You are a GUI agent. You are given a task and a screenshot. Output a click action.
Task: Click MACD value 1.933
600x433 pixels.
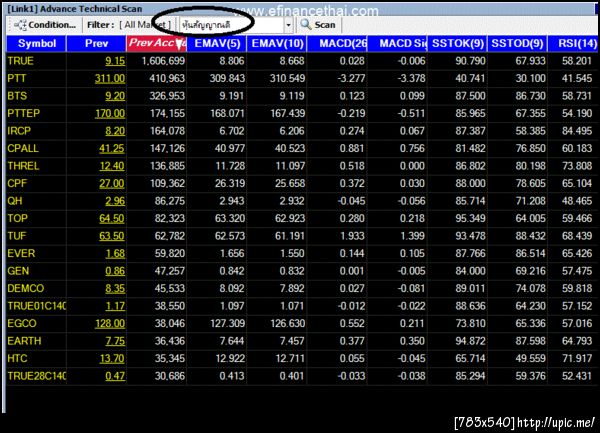pos(352,236)
